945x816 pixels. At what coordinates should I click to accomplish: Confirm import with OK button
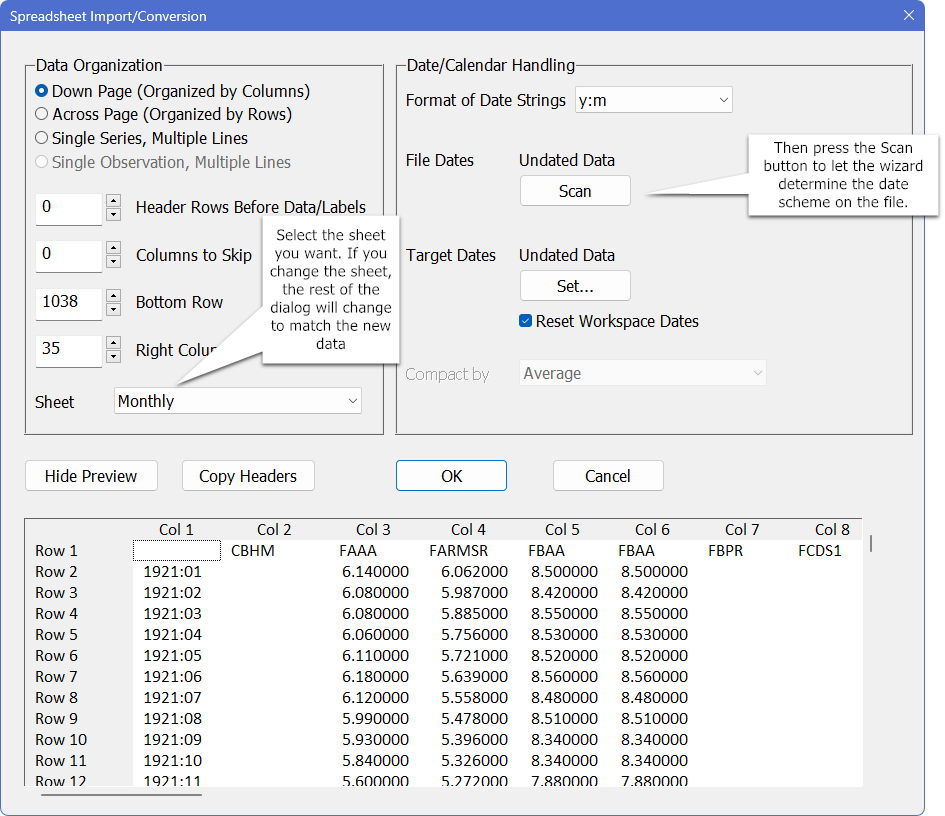[451, 476]
